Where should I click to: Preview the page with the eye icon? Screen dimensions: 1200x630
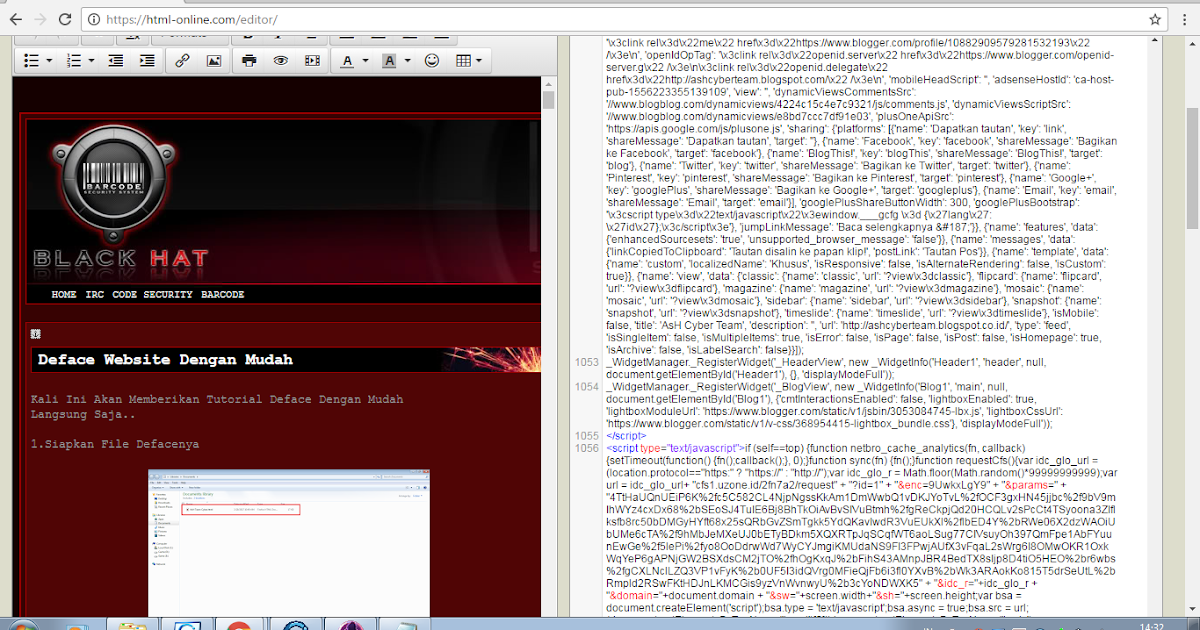point(282,60)
